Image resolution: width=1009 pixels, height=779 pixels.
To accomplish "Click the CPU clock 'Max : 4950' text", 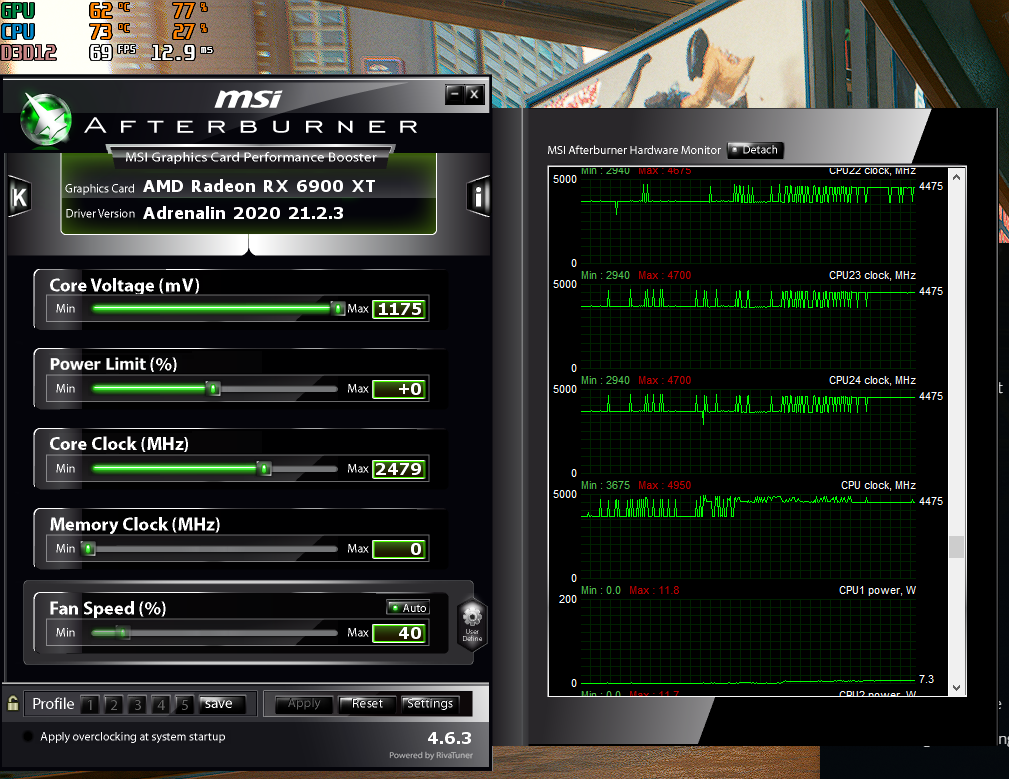I will (x=665, y=485).
